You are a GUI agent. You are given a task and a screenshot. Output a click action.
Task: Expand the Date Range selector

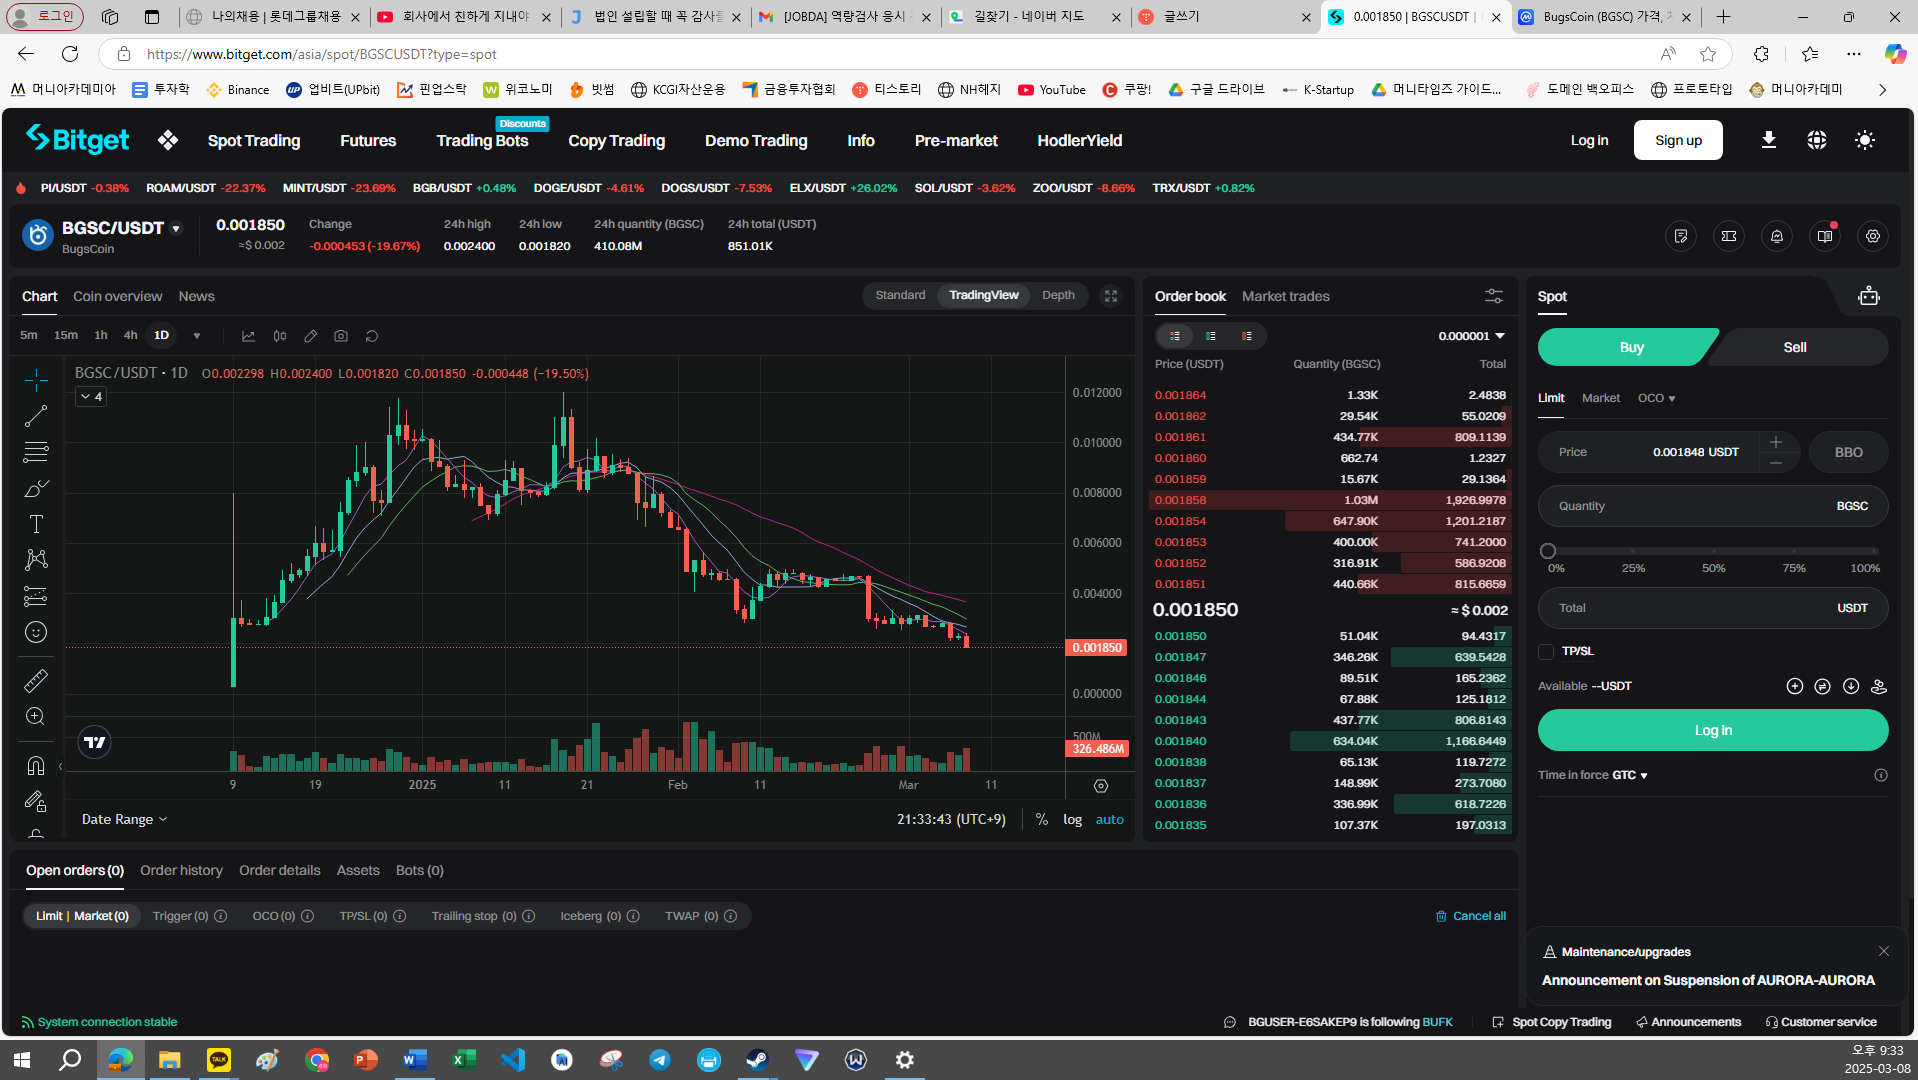[x=125, y=819]
